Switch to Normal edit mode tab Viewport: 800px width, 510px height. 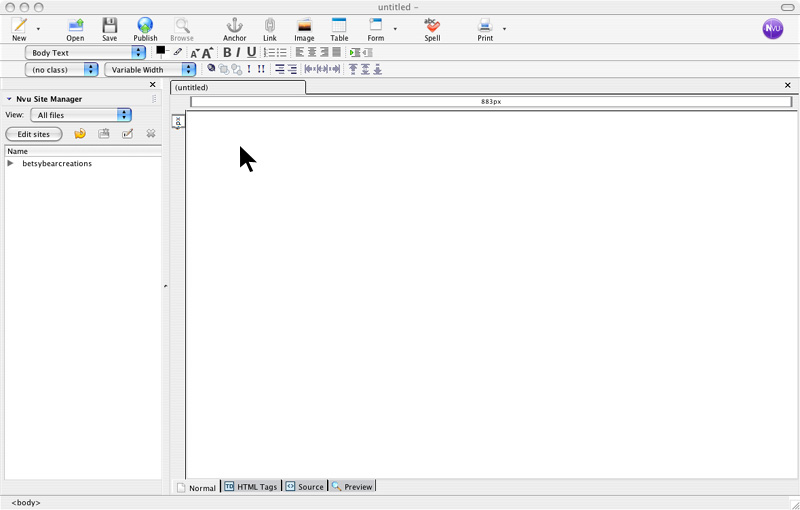coord(196,488)
